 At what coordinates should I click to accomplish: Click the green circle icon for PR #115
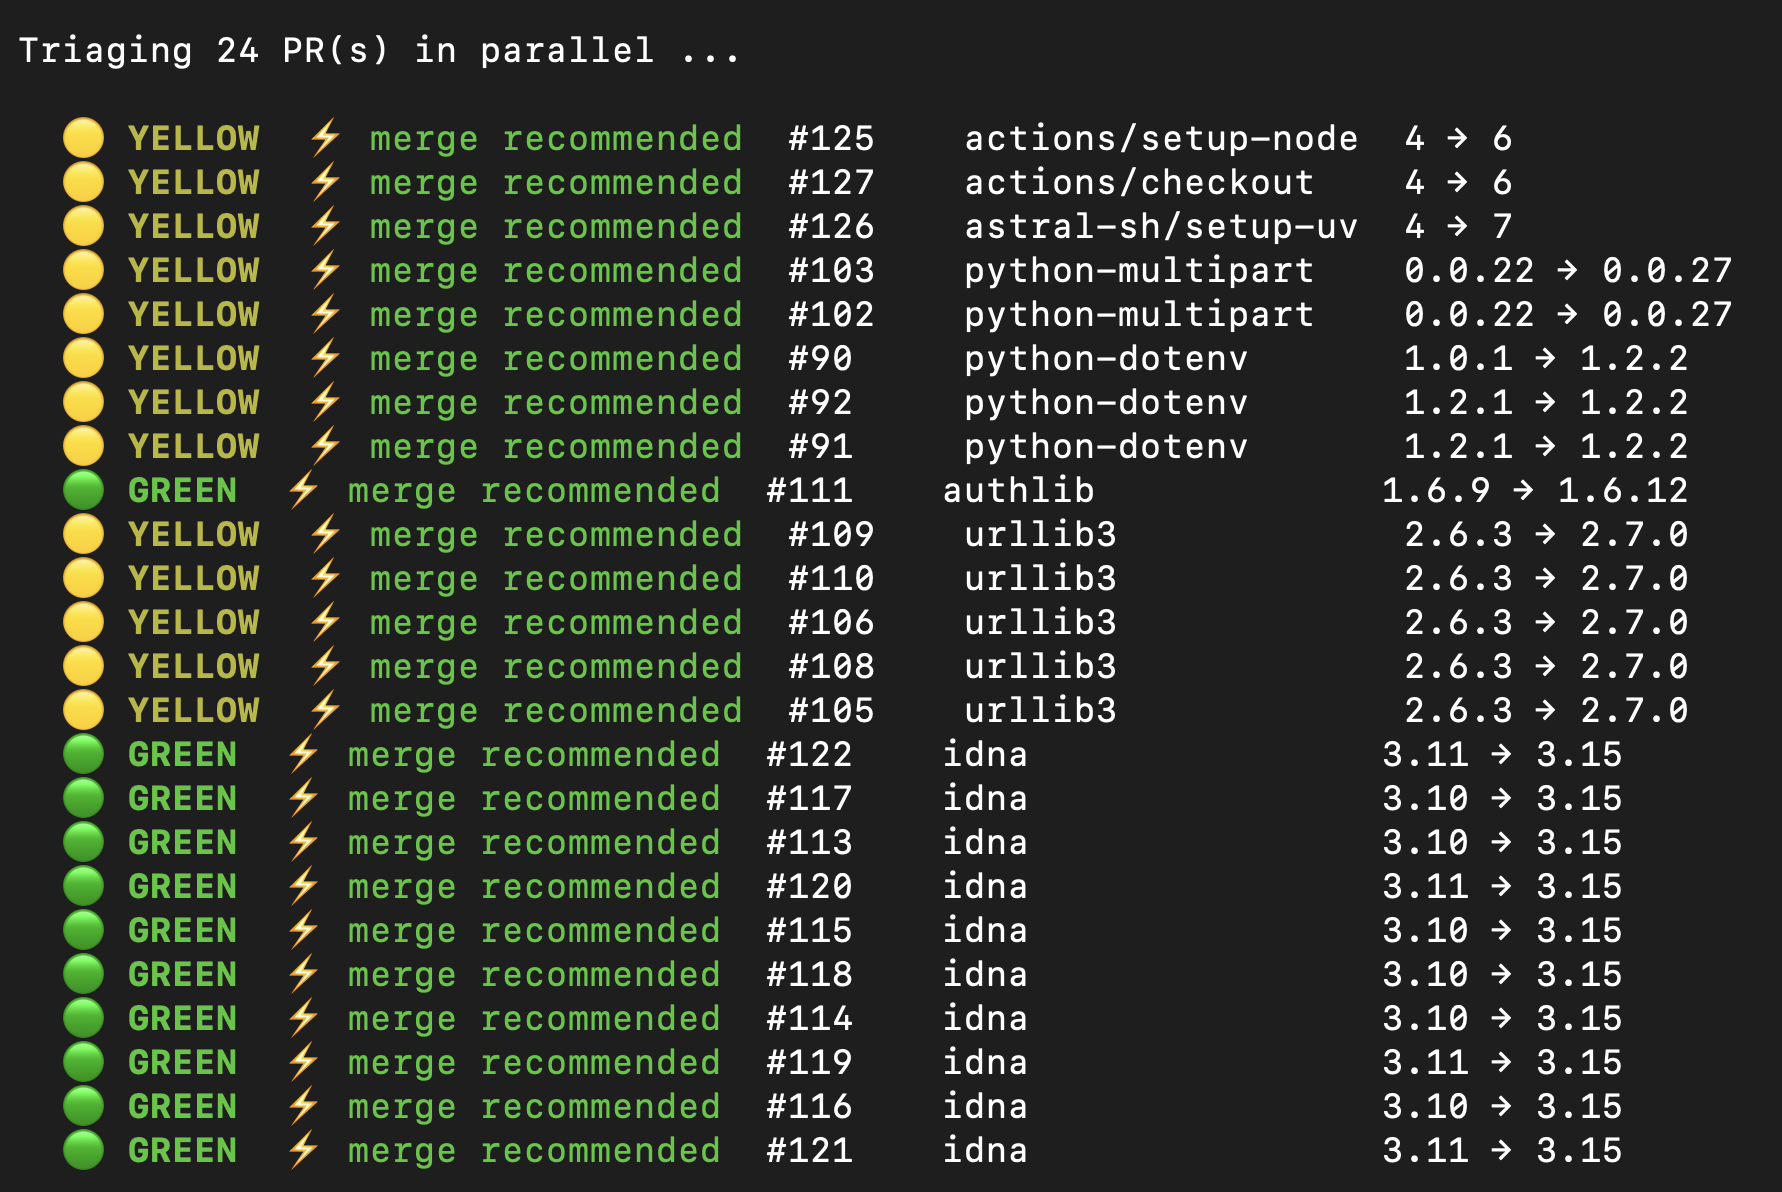click(83, 930)
